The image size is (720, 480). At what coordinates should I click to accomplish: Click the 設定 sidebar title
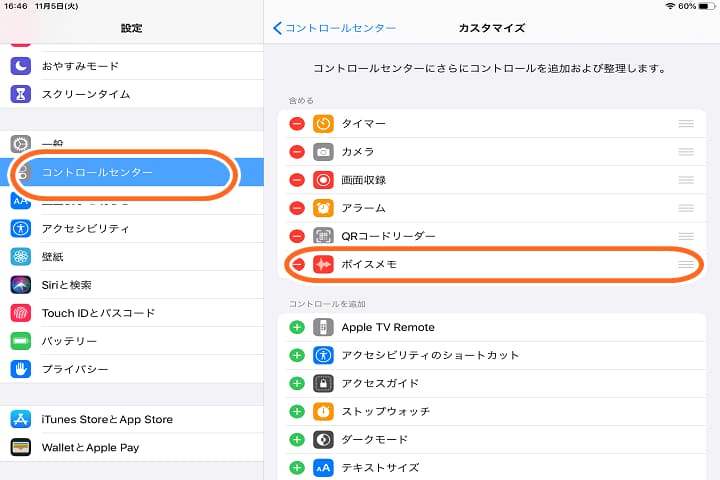pyautogui.click(x=131, y=28)
